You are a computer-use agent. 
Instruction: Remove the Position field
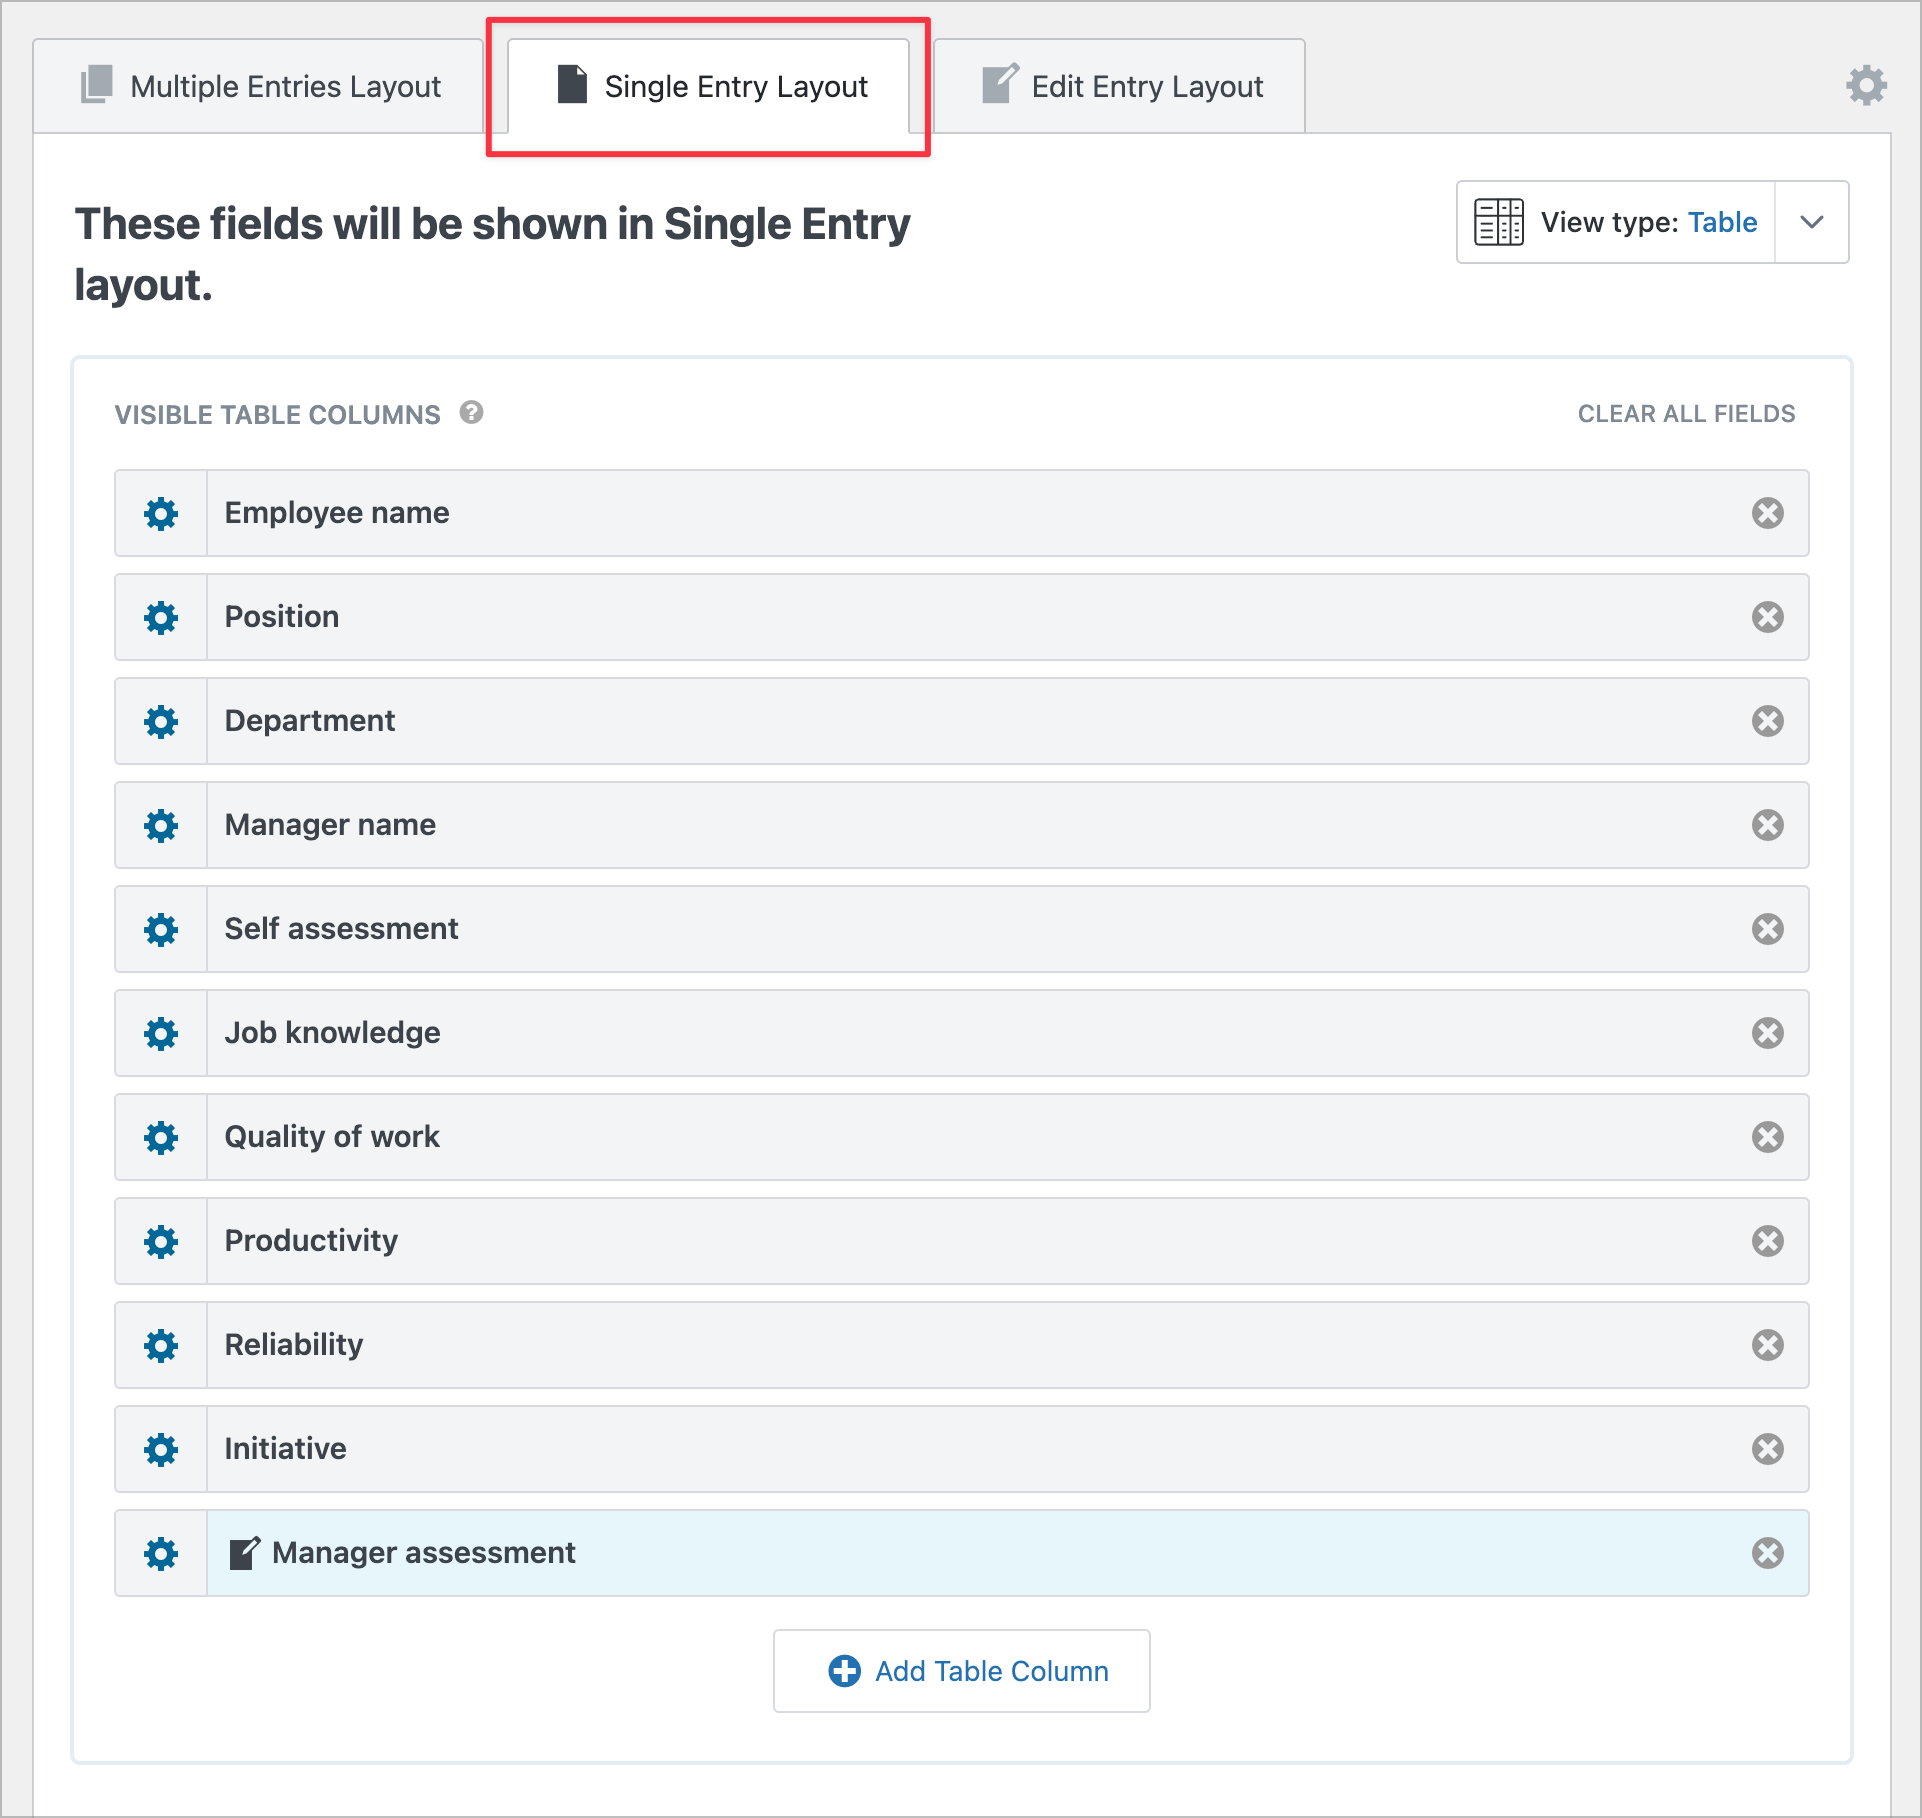[x=1767, y=617]
